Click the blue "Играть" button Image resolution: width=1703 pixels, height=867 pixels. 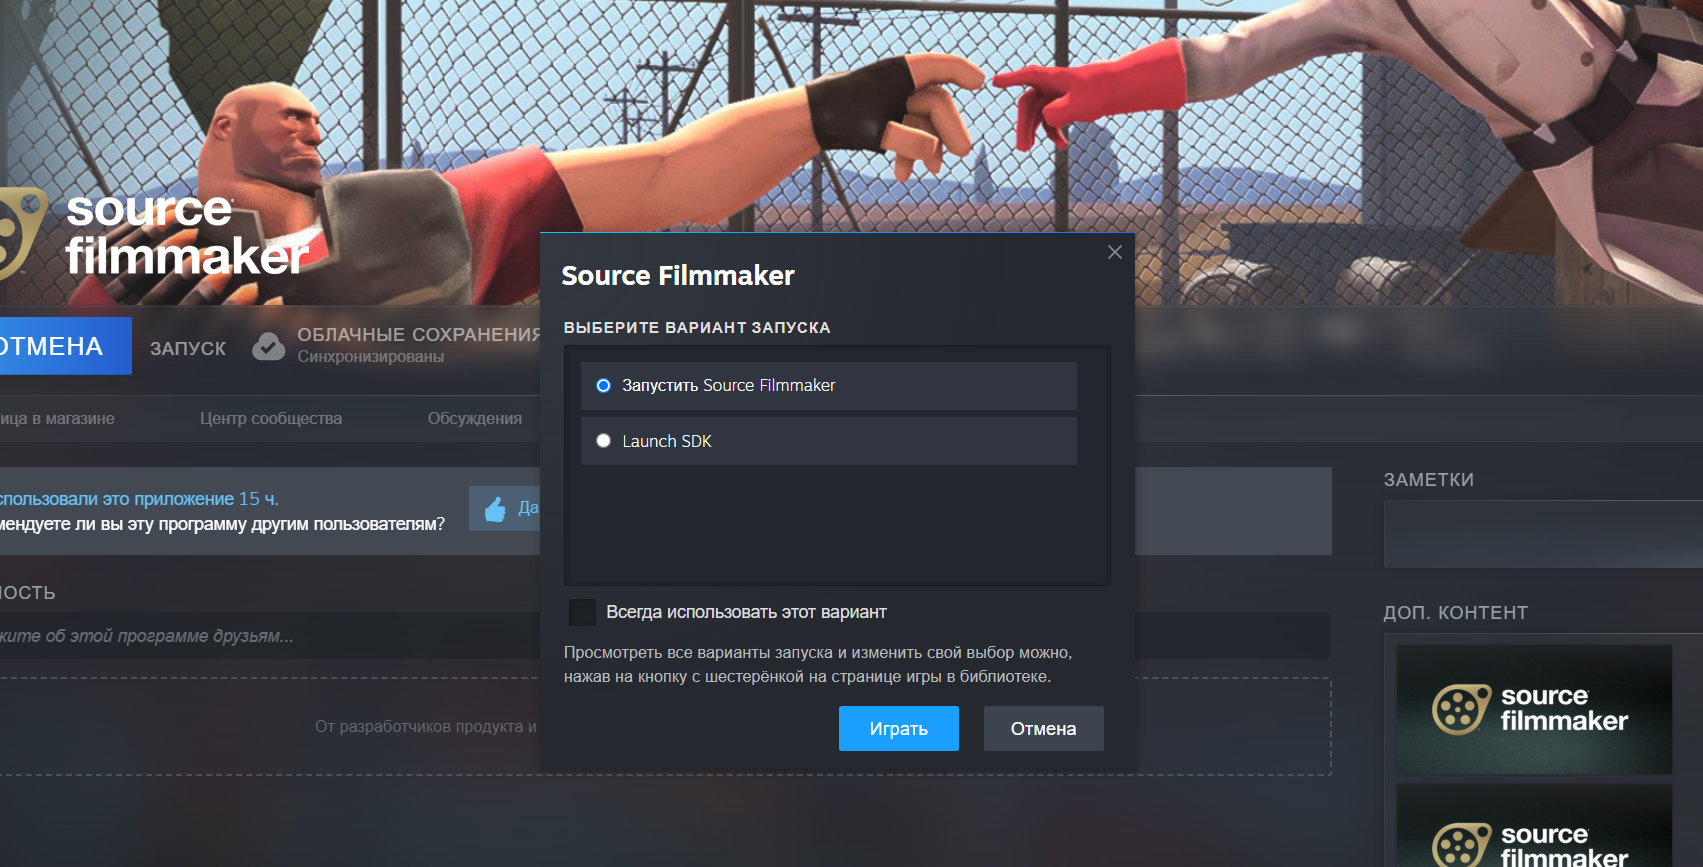(899, 728)
